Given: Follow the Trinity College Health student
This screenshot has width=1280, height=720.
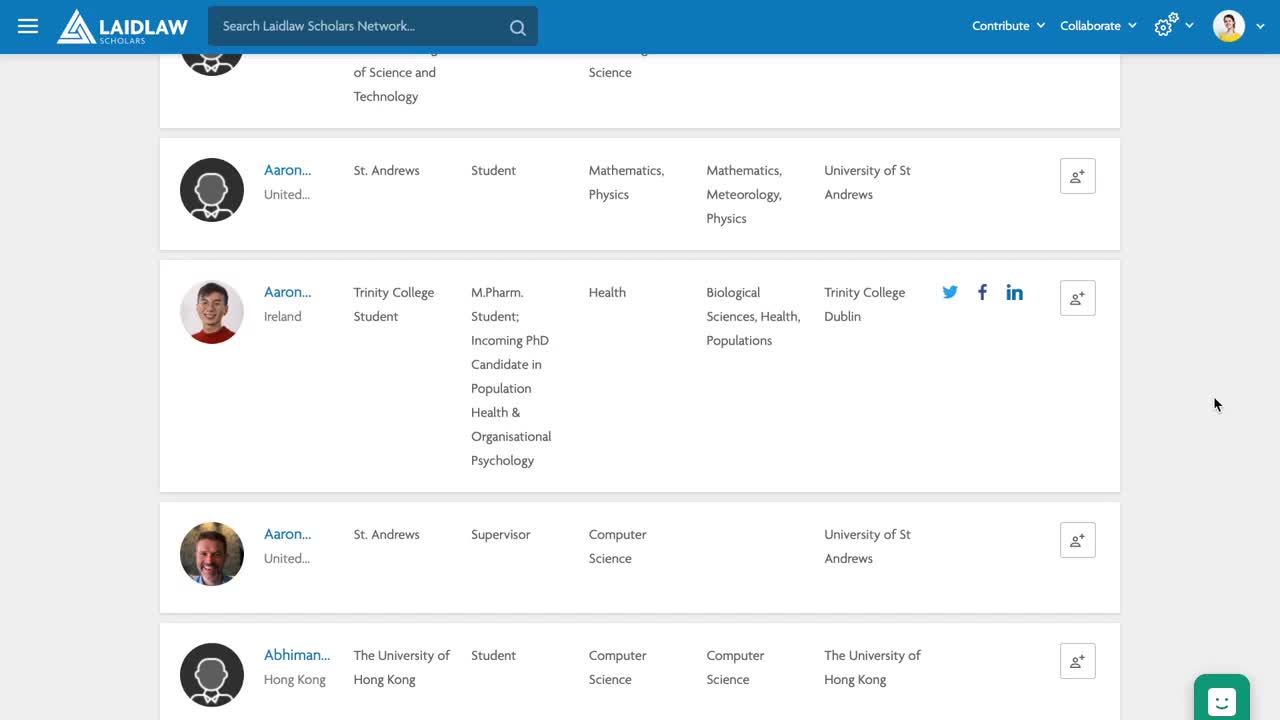Looking at the screenshot, I should click(1077, 298).
